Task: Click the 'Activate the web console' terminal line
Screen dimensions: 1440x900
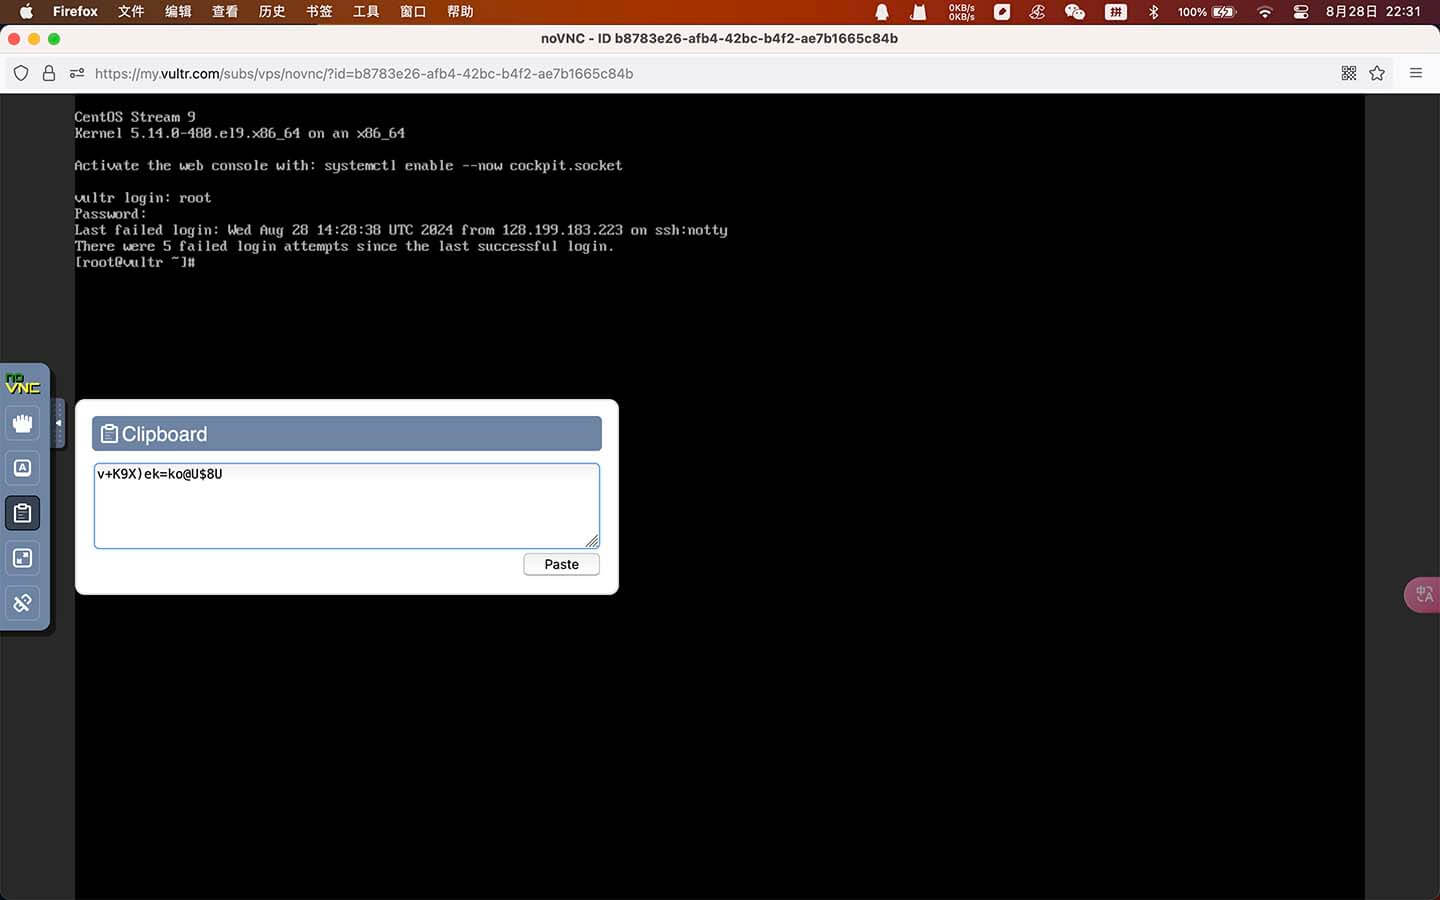Action: (348, 166)
